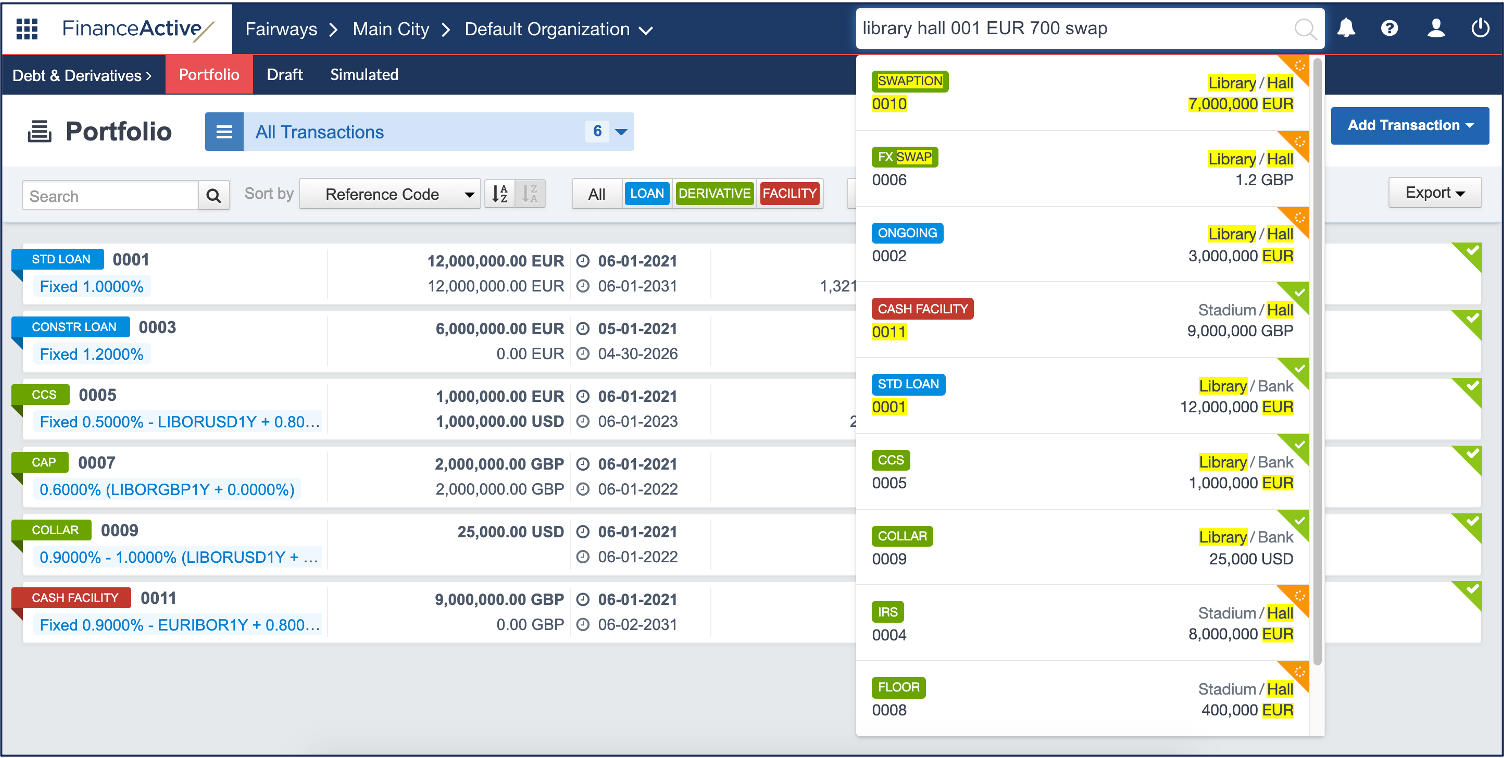1504x758 pixels.
Task: Open the Export button menu
Action: click(1435, 193)
